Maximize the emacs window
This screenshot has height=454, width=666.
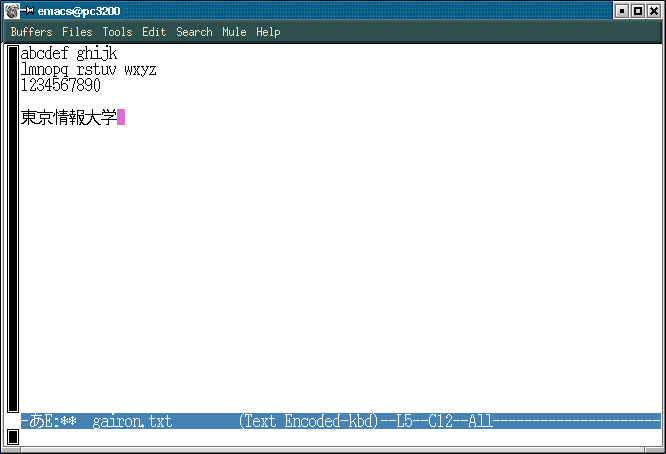[x=638, y=11]
